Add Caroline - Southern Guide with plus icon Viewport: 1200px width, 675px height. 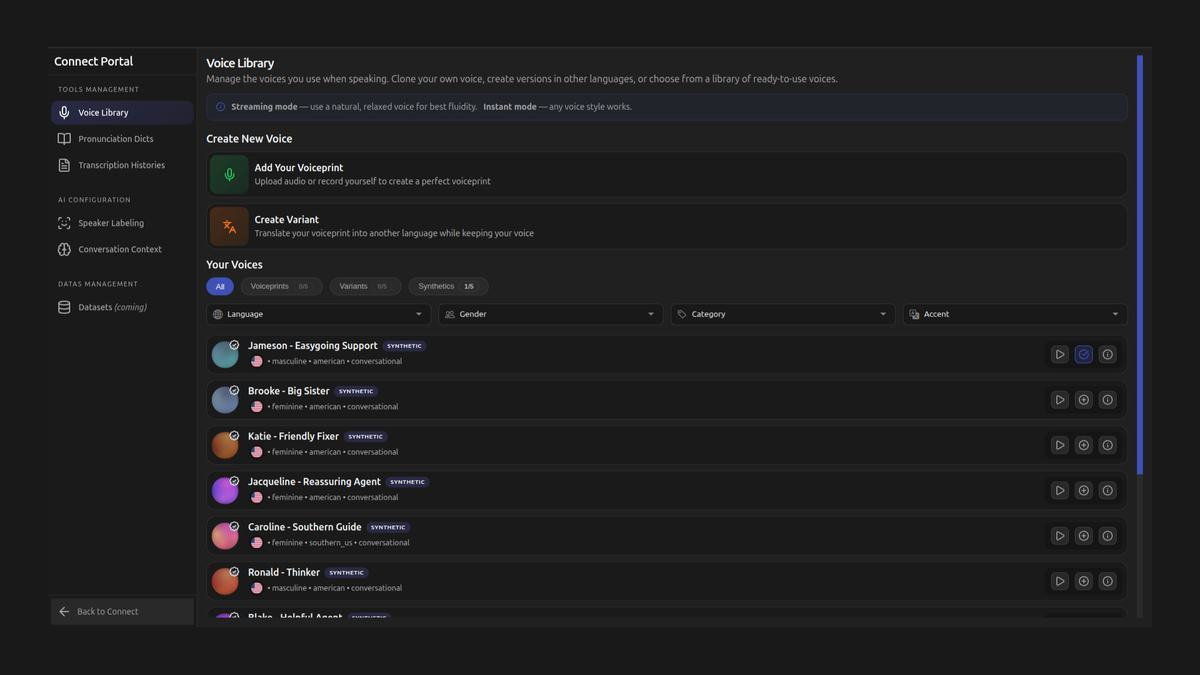(1084, 536)
